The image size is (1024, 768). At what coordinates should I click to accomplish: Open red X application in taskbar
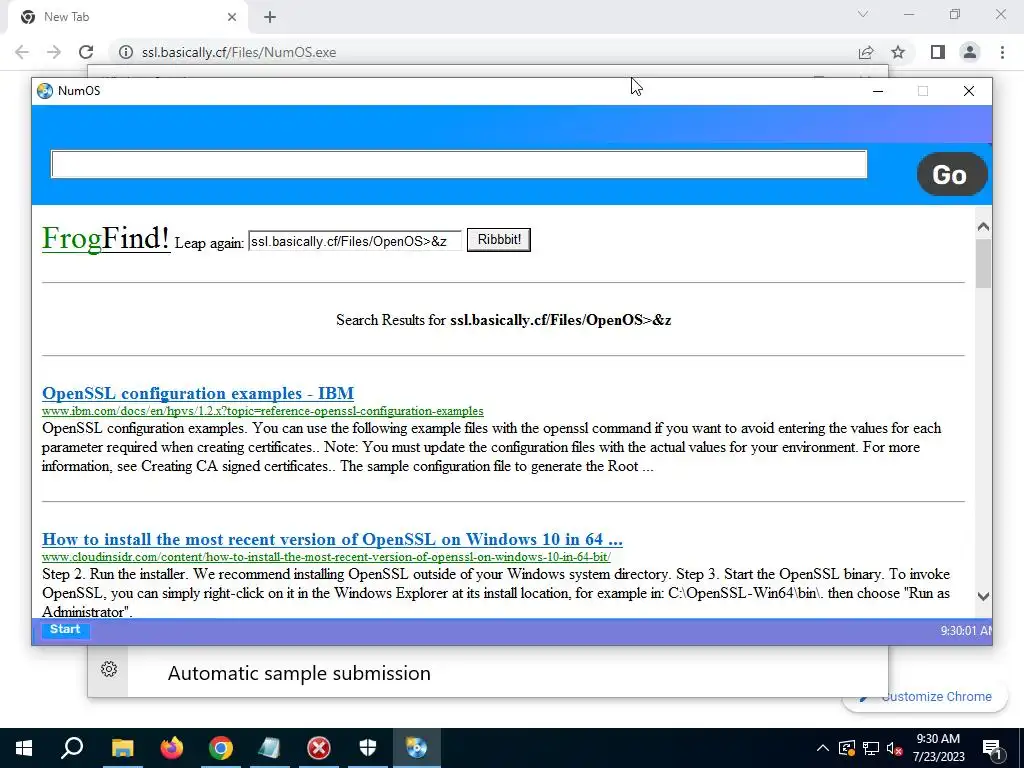319,748
